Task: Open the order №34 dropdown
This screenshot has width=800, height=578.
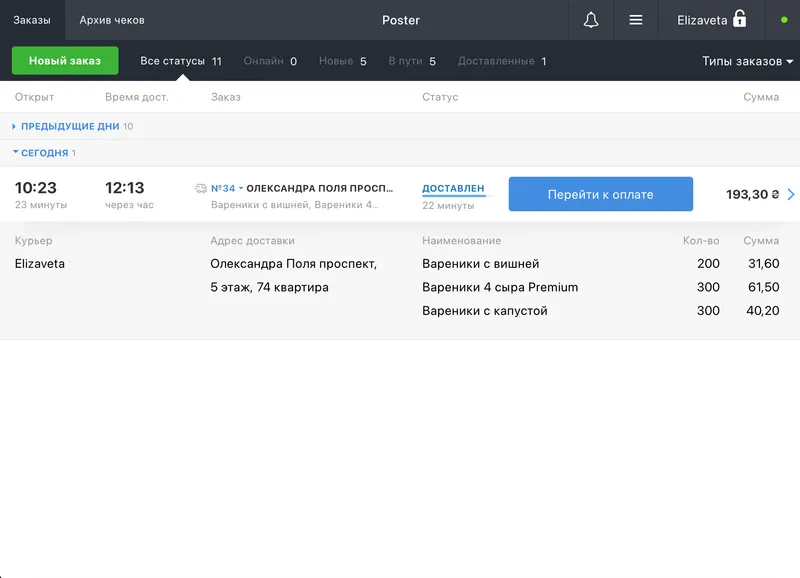Action: coord(227,188)
